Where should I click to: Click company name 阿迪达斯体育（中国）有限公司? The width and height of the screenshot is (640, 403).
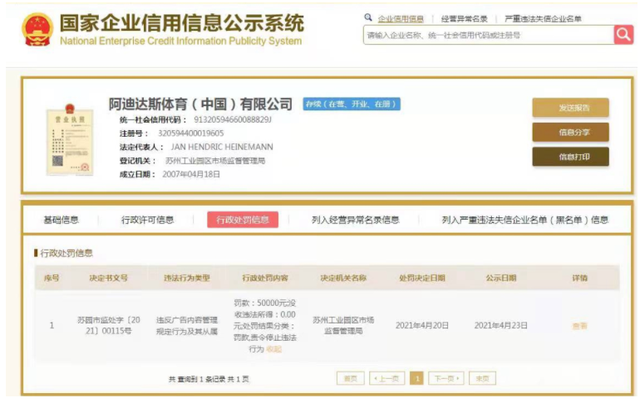click(200, 104)
